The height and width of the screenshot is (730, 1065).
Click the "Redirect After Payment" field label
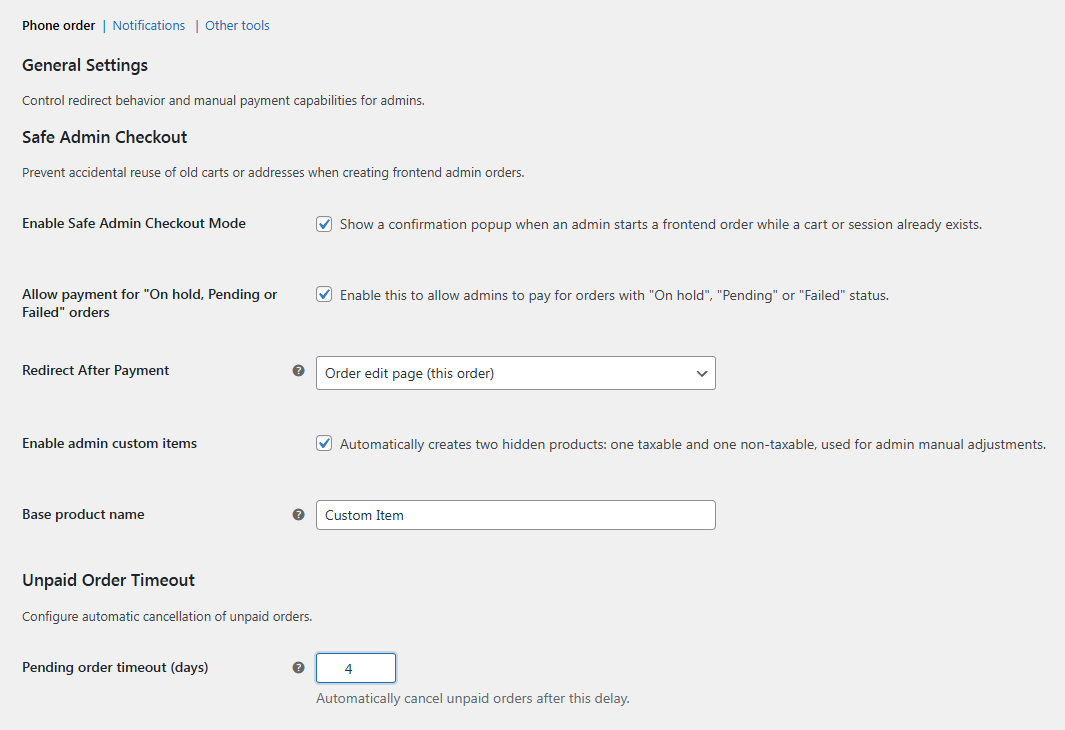[x=96, y=371]
